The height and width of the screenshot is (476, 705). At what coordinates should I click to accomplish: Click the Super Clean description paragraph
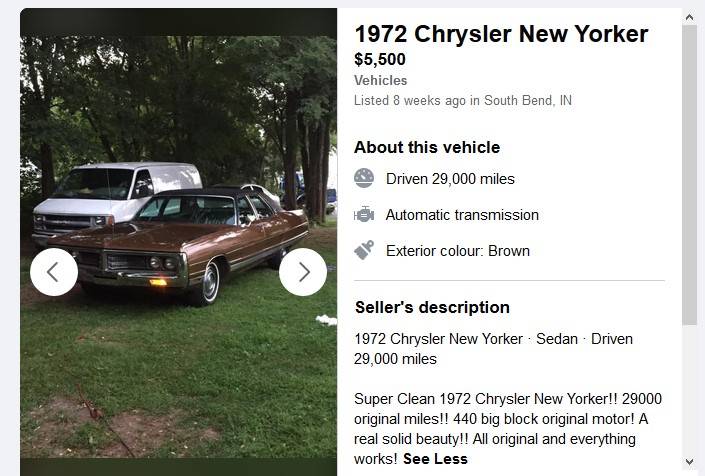pyautogui.click(x=507, y=419)
